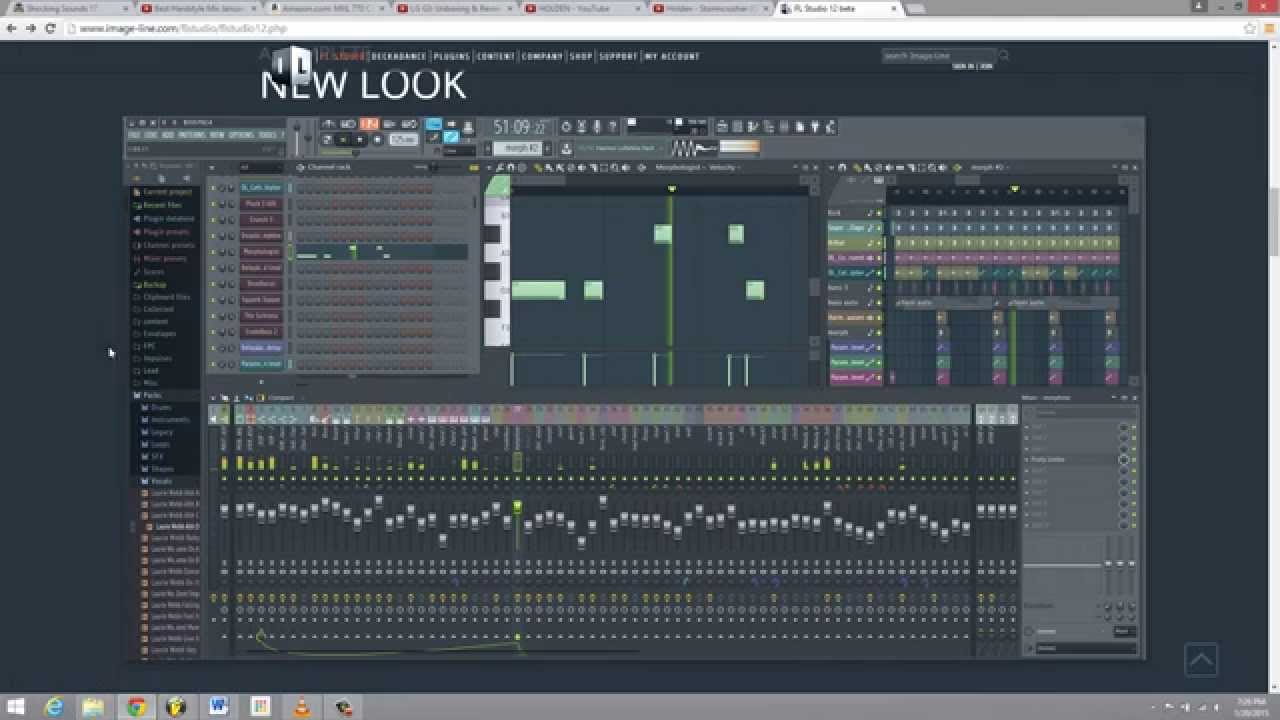Open the TOOLS menu in FL Studio
1280x720 pixels.
point(266,134)
